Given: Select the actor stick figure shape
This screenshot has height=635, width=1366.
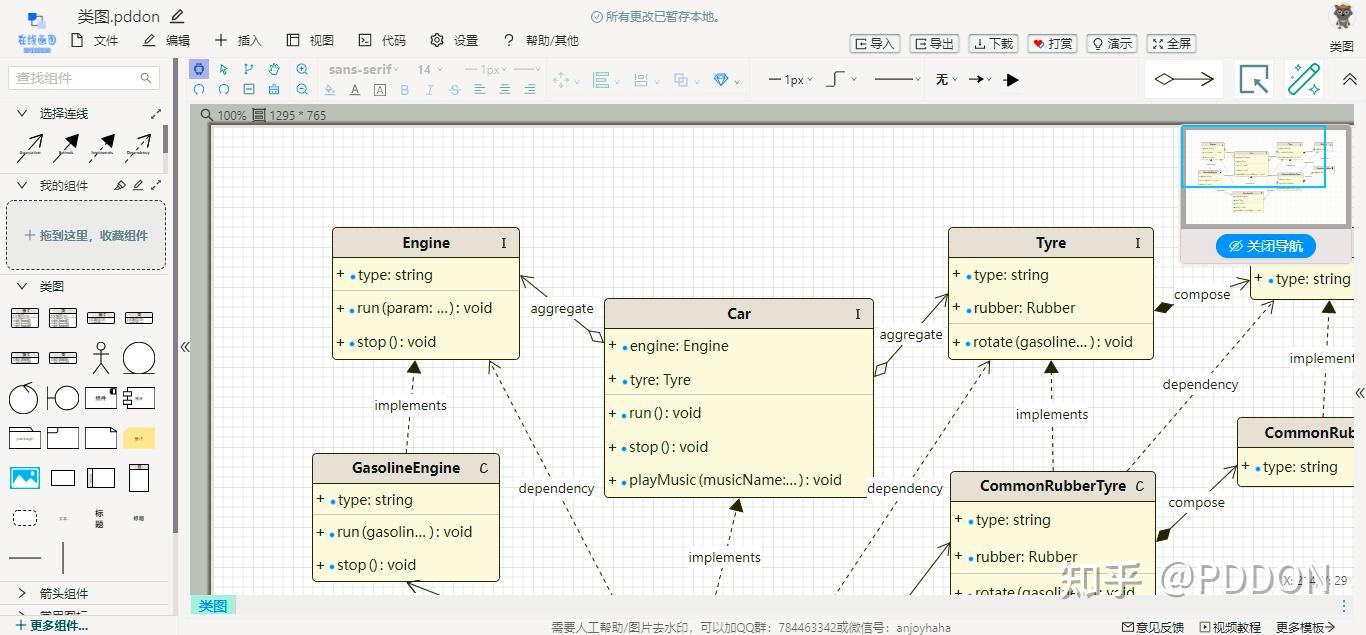Looking at the screenshot, I should [100, 357].
